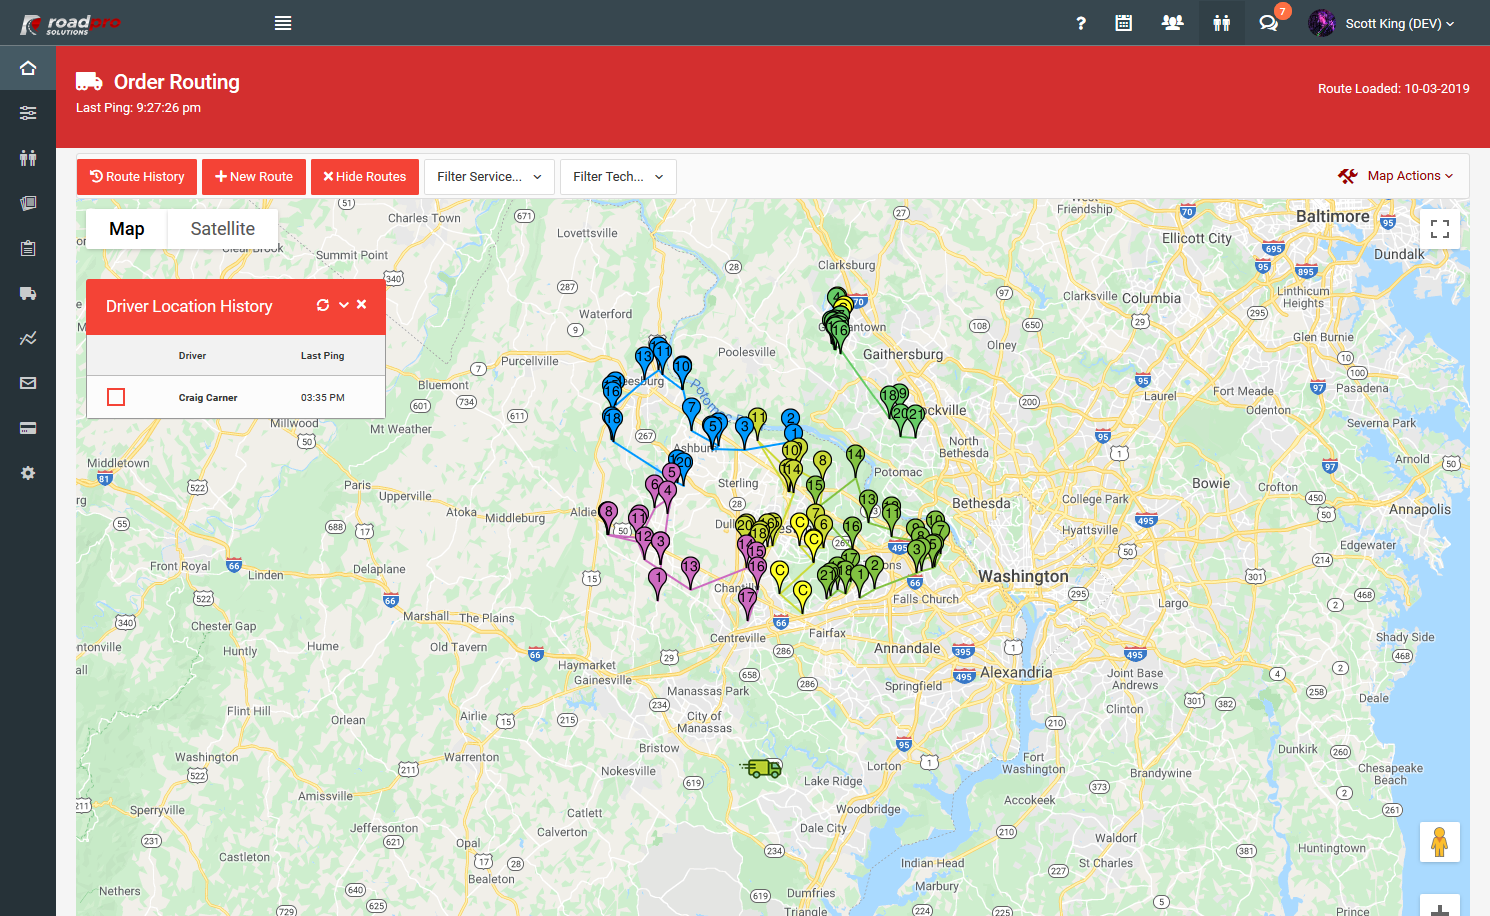The height and width of the screenshot is (916, 1490).
Task: Click the Order Routing page title
Action: tap(177, 82)
